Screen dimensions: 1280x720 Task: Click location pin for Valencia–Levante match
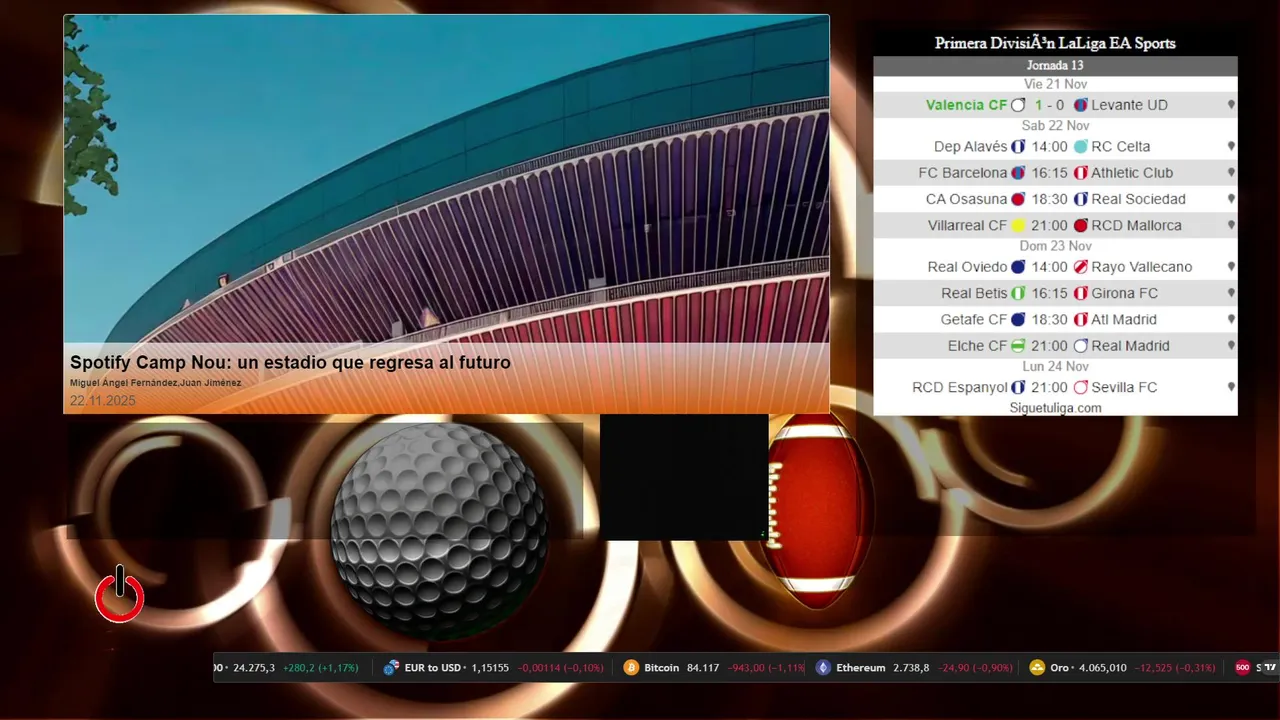click(x=1231, y=105)
